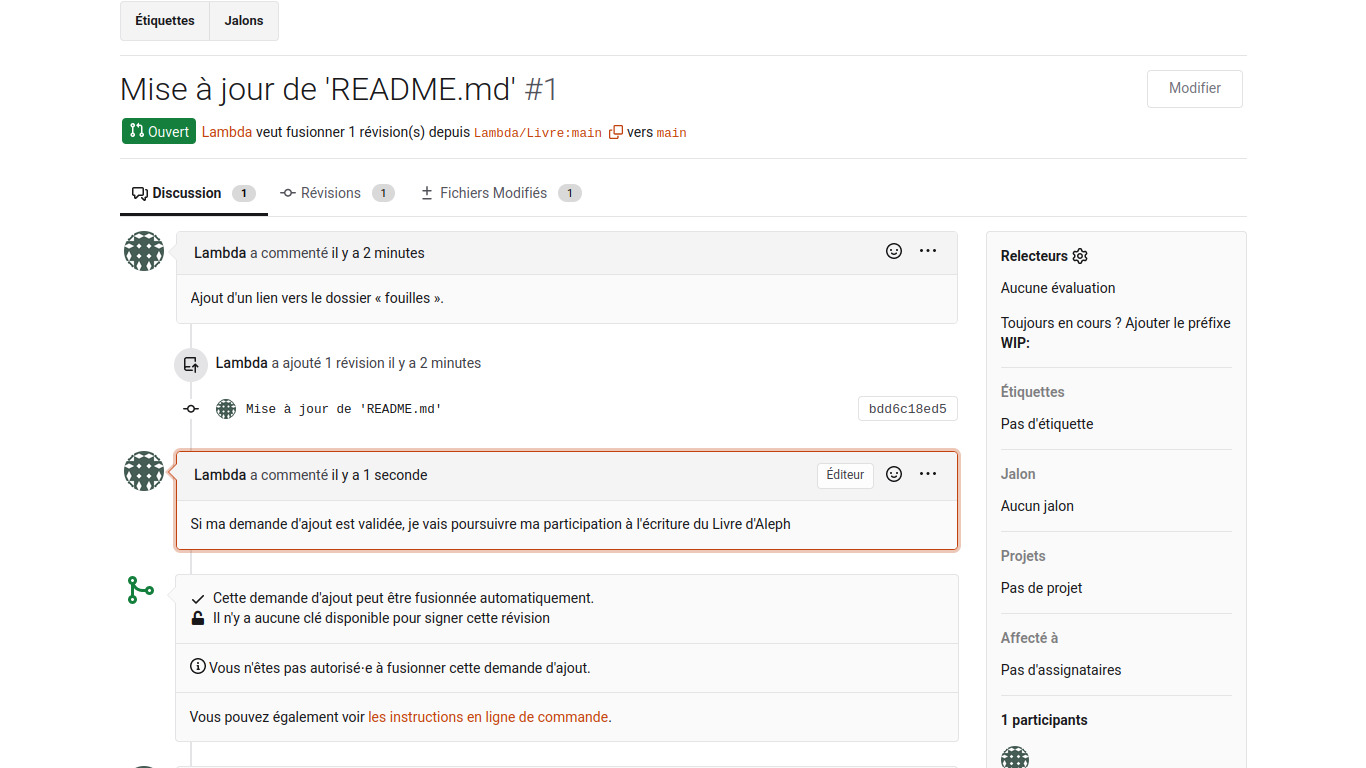
Task: Click Lambda's avatar beside second comment
Action: (x=144, y=471)
